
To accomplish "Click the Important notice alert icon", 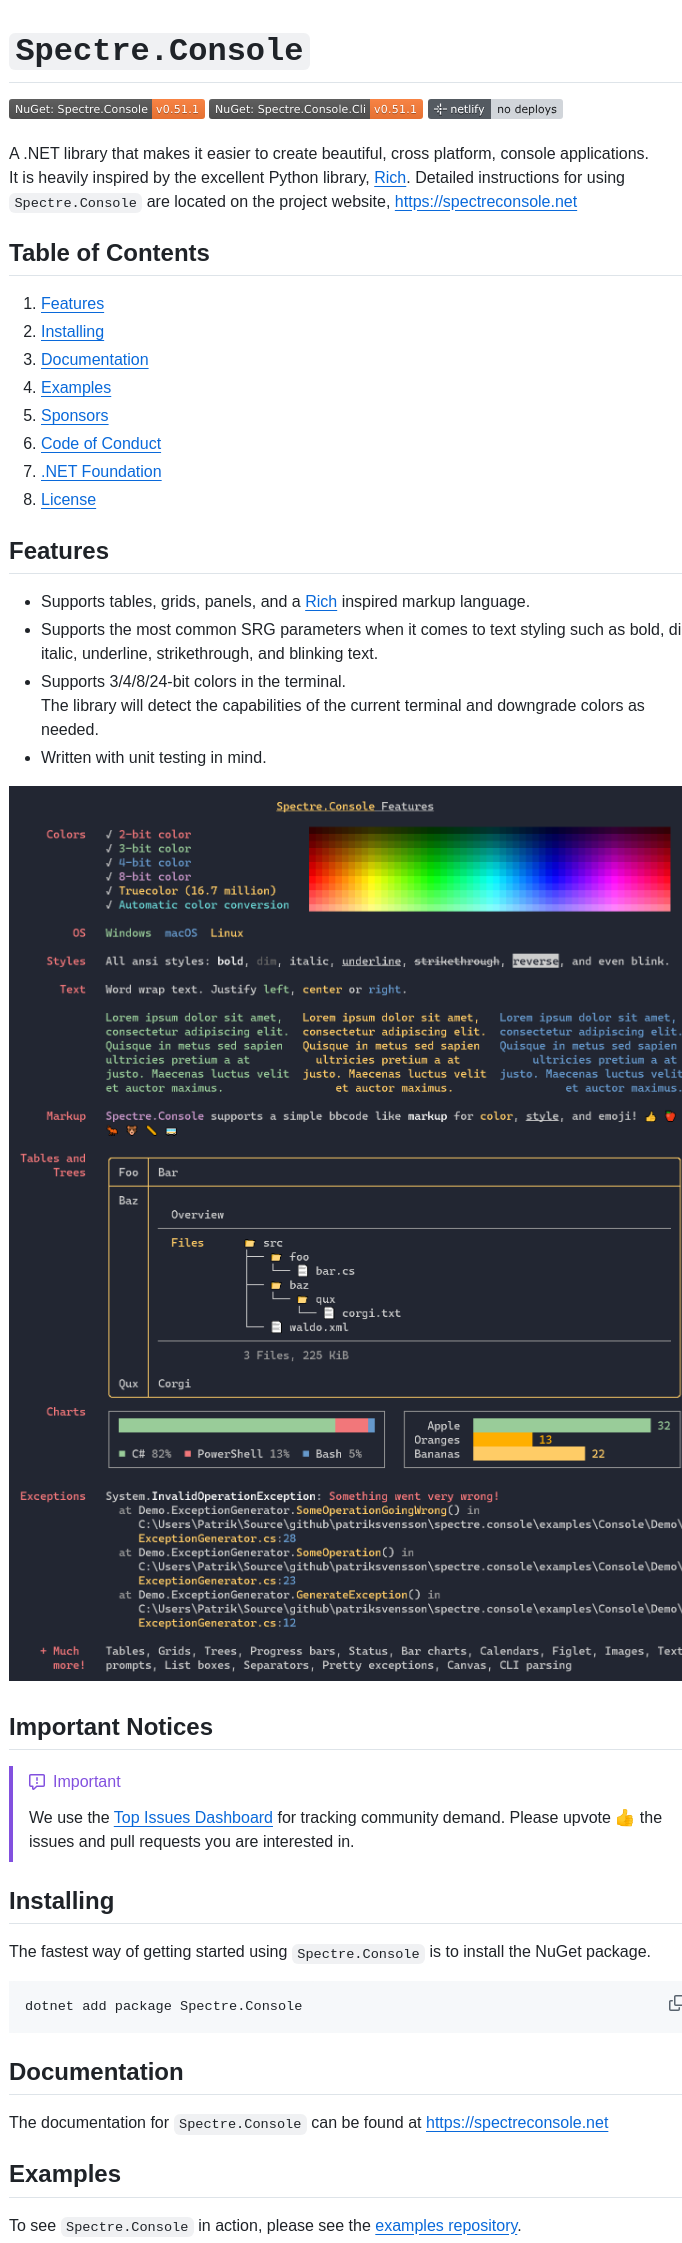I will point(37,1781).
